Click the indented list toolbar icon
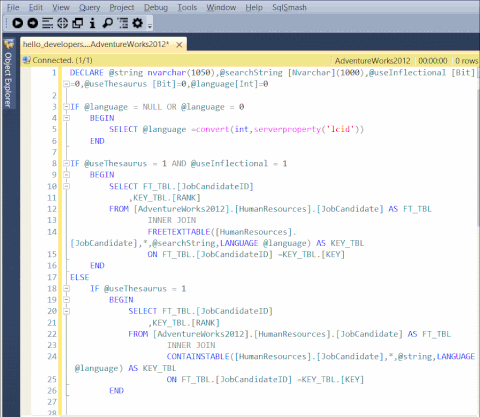This screenshot has height=417, width=480. [123, 23]
